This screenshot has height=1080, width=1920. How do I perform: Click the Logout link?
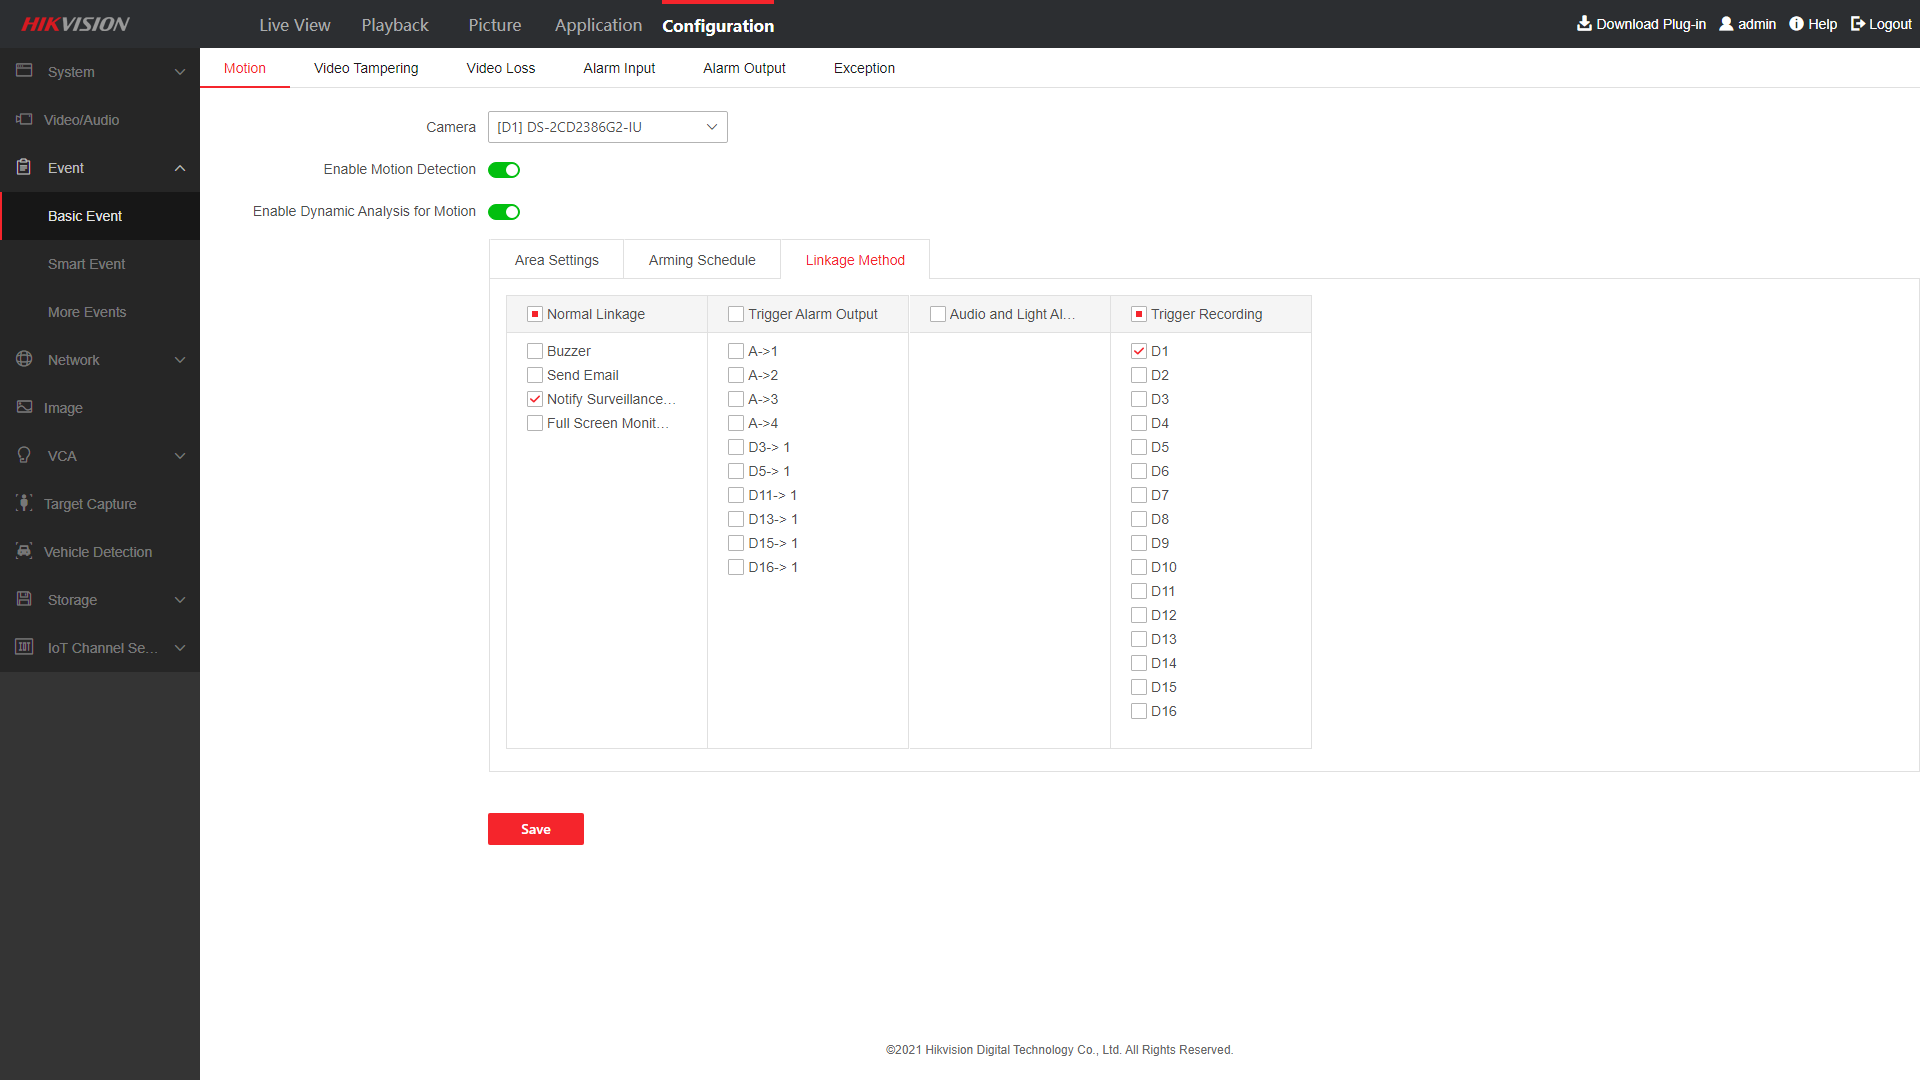tap(1881, 24)
